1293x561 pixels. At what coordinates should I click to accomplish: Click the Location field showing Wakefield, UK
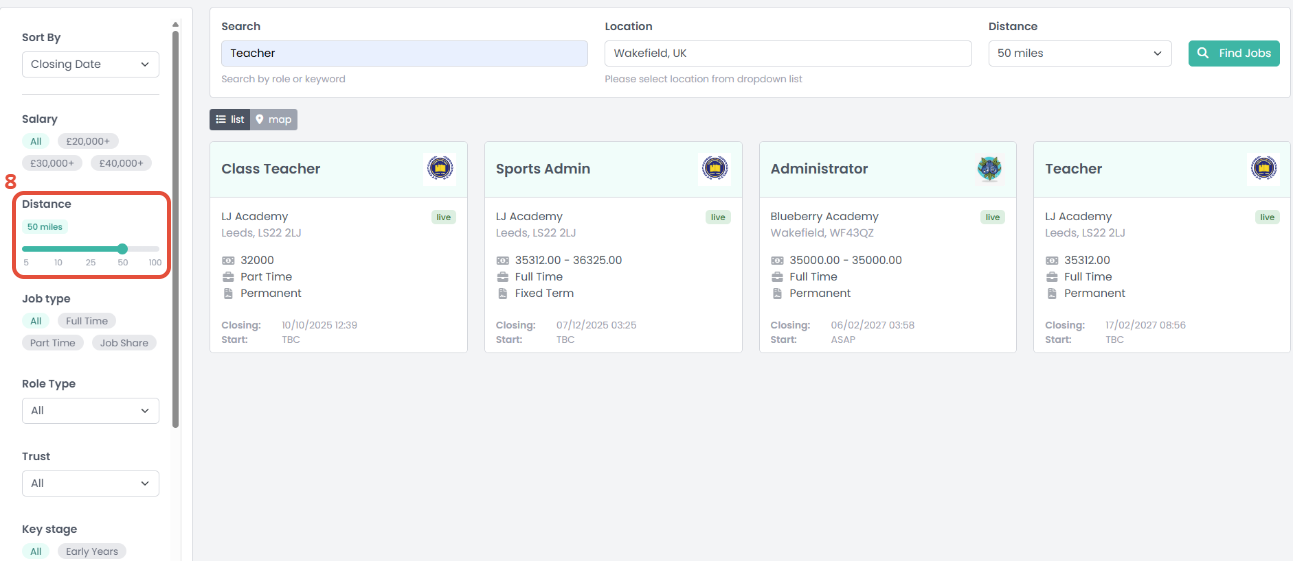click(x=788, y=53)
